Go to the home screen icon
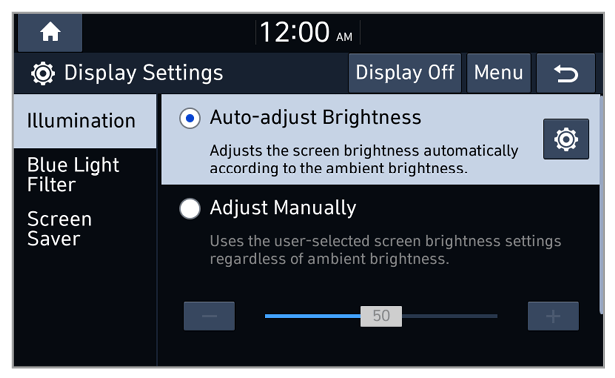This screenshot has height=378, width=615. (50, 32)
